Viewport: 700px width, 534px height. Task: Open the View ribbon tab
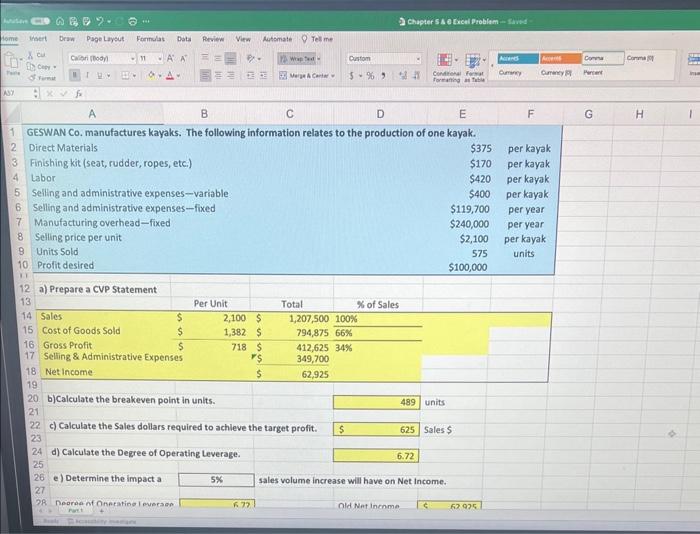243,39
